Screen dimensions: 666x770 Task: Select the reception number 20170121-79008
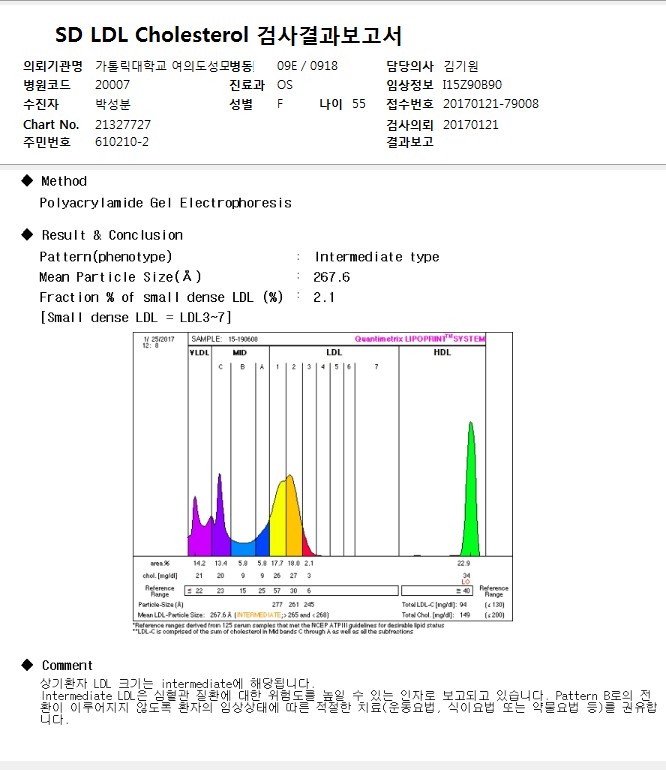point(491,104)
